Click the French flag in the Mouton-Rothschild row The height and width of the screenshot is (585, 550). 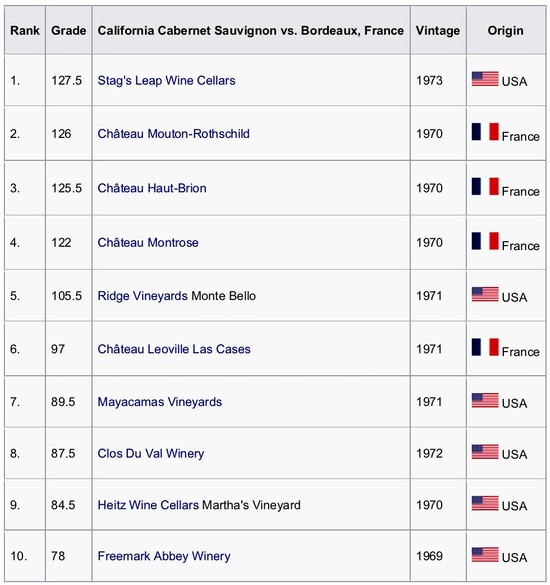click(x=485, y=132)
